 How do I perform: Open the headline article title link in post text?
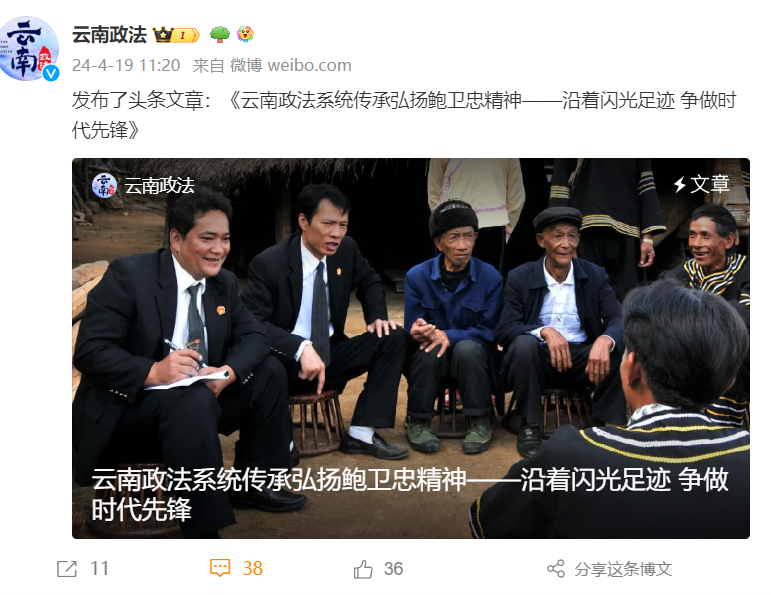click(x=403, y=115)
